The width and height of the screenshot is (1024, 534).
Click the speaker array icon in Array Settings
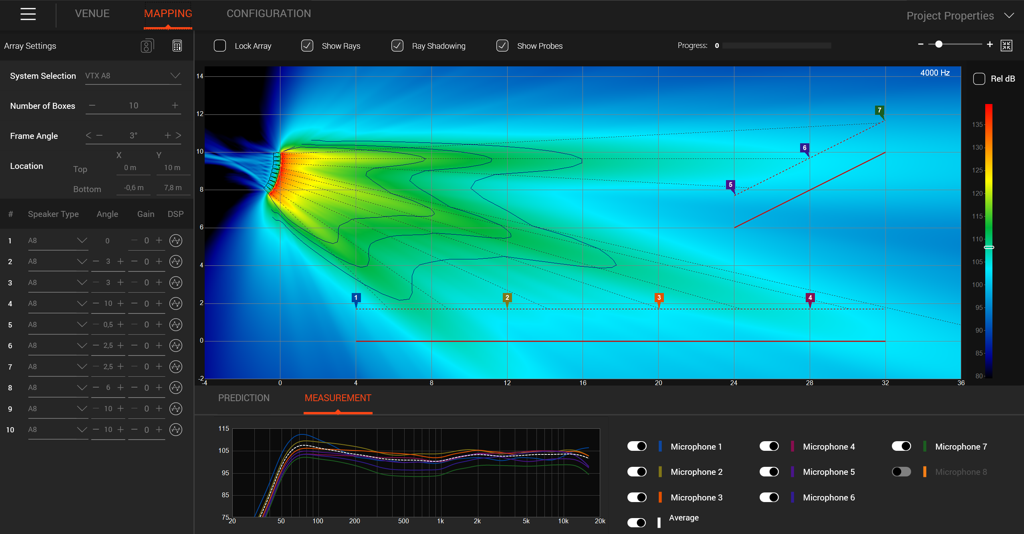click(x=147, y=46)
